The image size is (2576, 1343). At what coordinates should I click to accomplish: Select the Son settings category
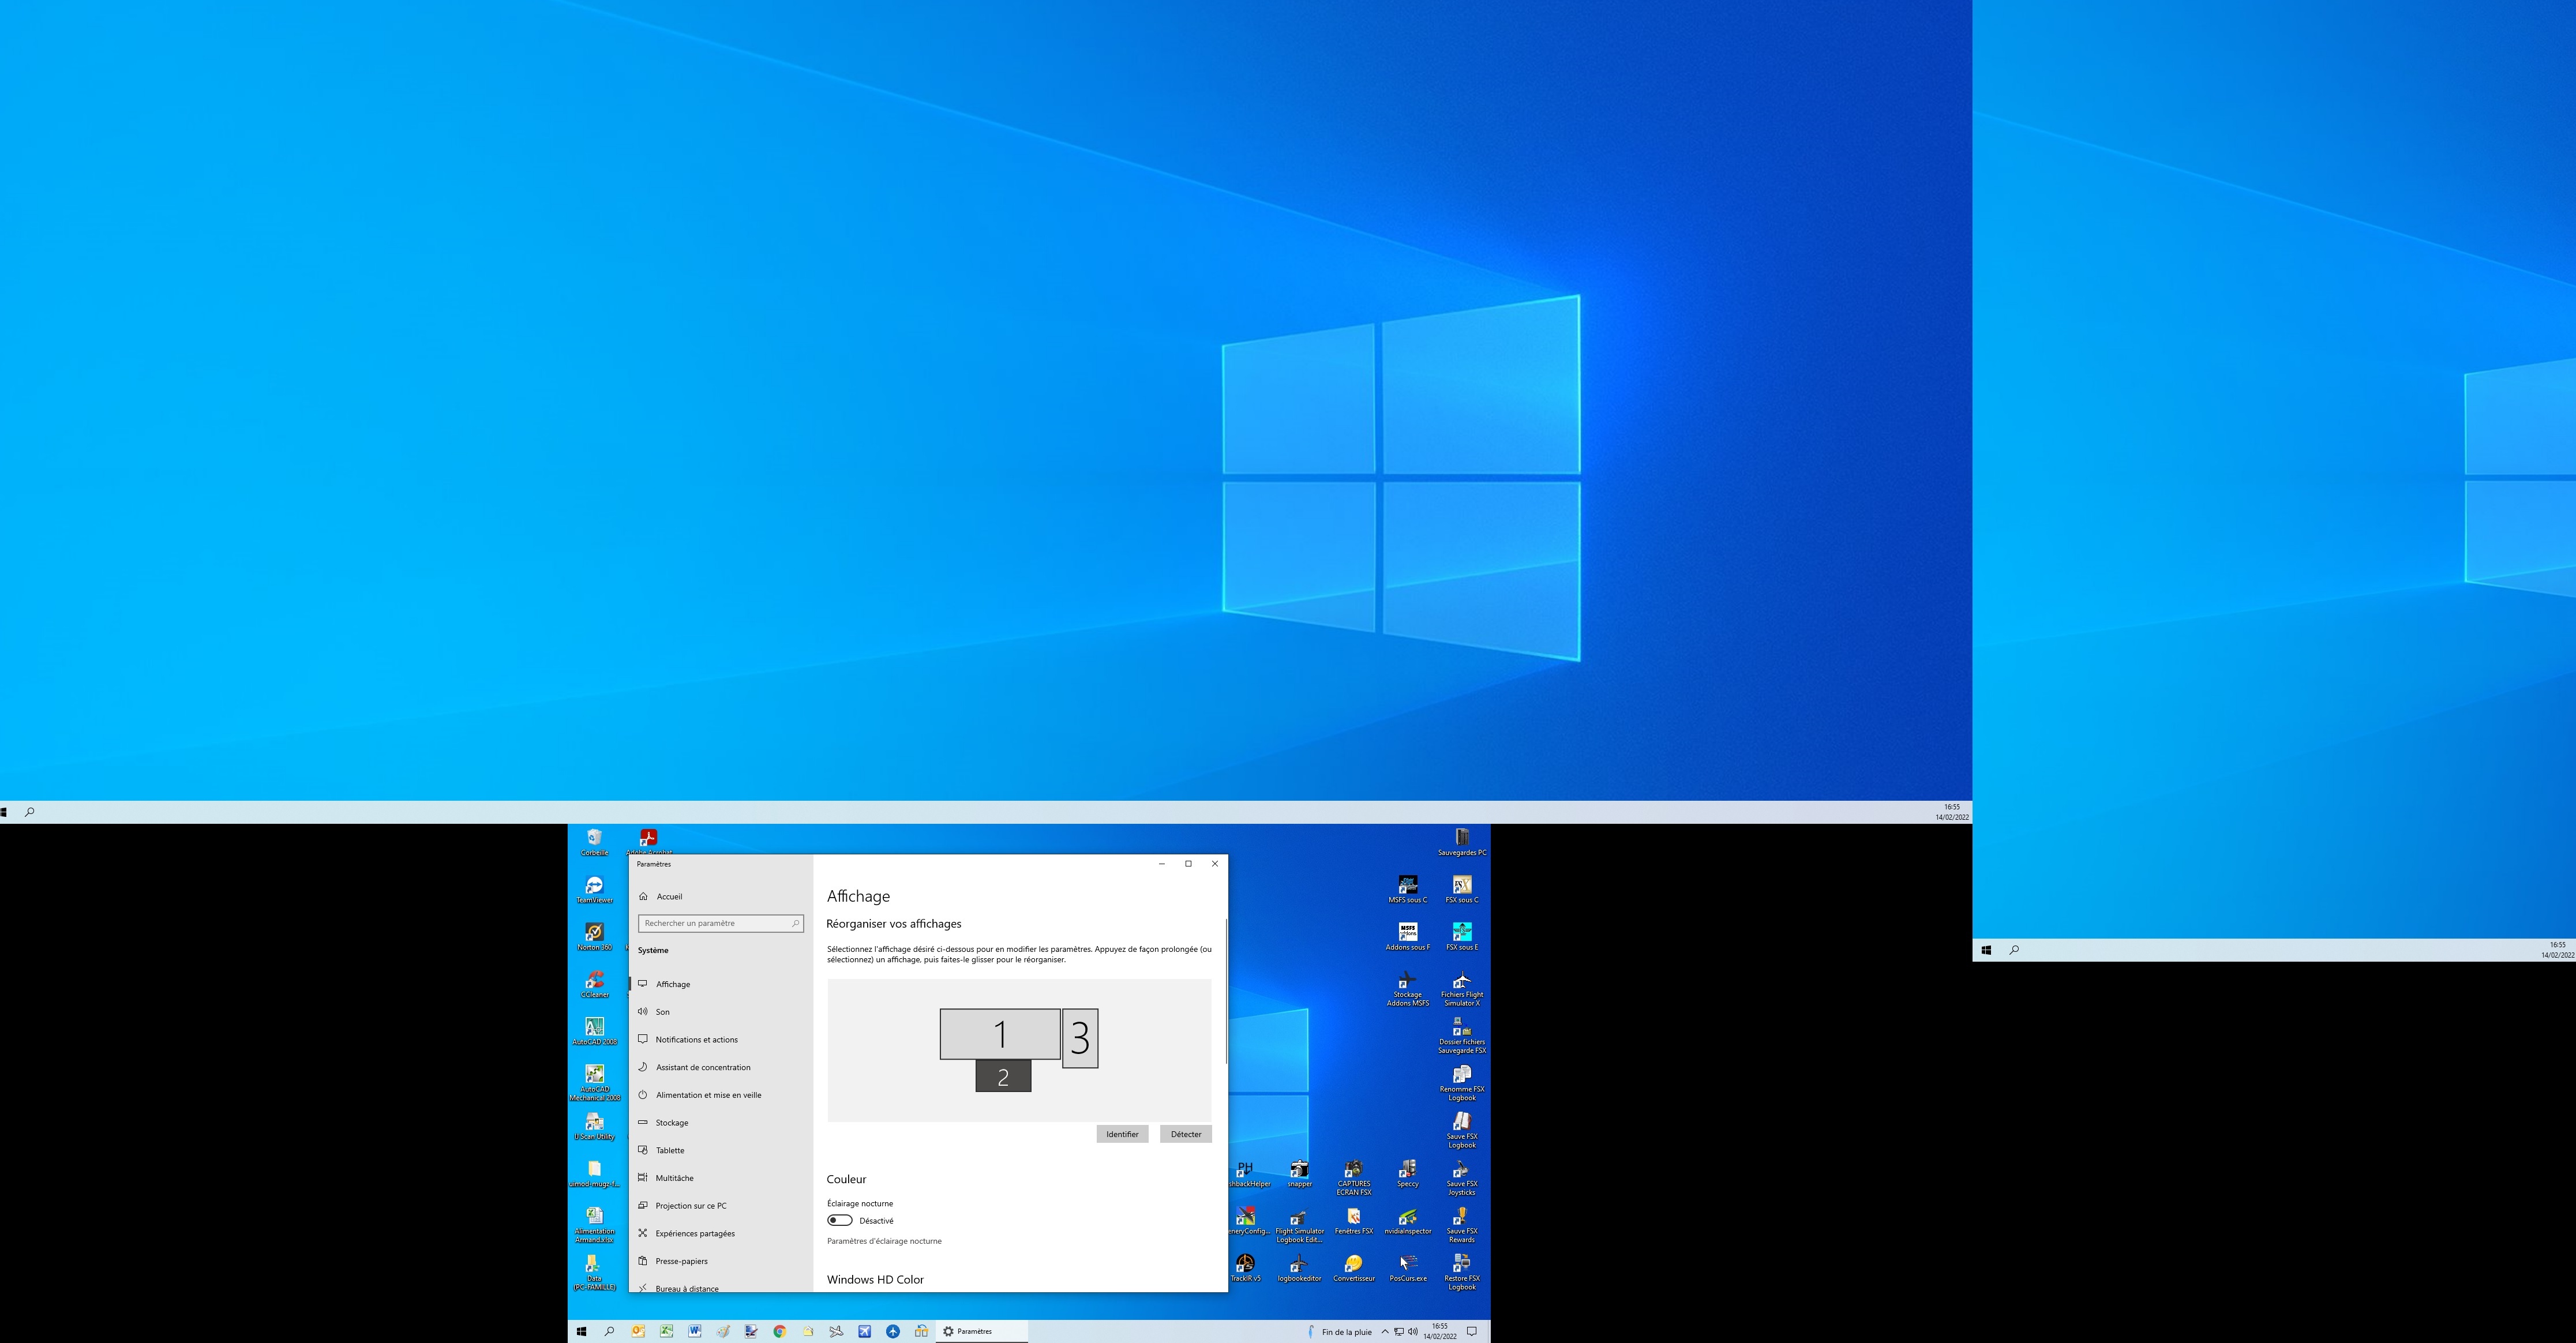(662, 1012)
